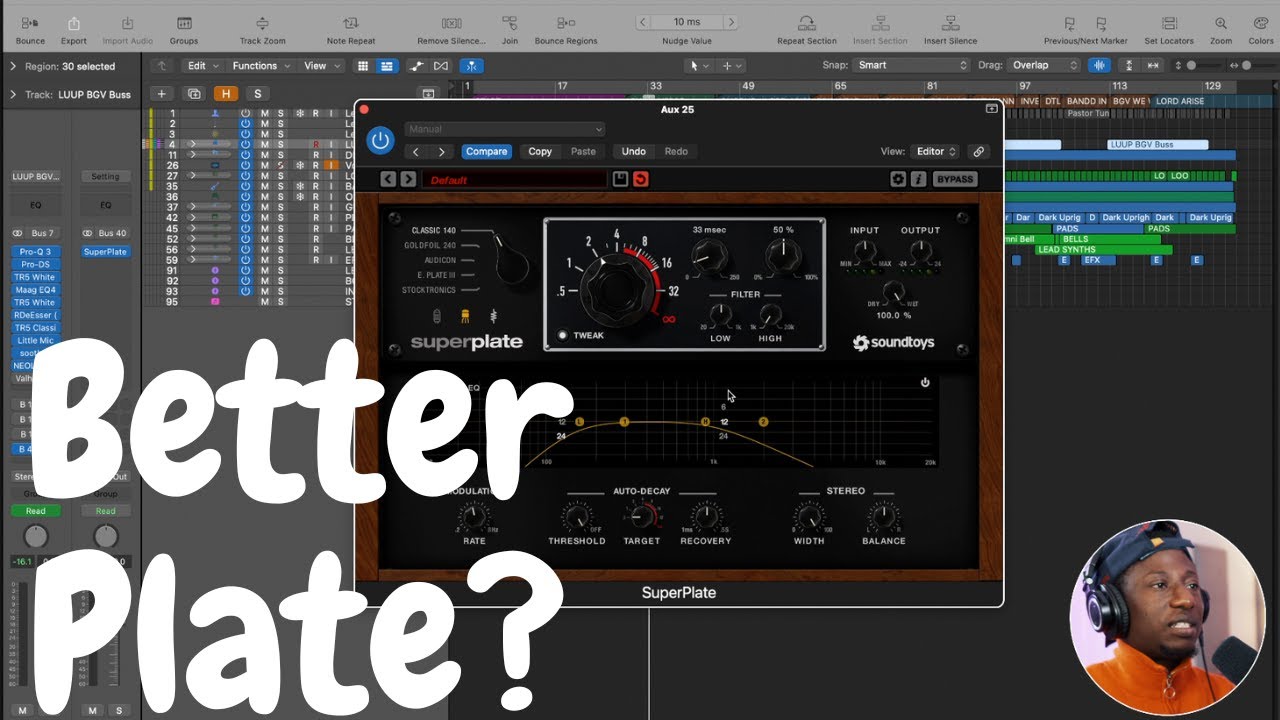The width and height of the screenshot is (1280, 720).
Task: Expand track 27 disclosure arrow
Action: 194,176
